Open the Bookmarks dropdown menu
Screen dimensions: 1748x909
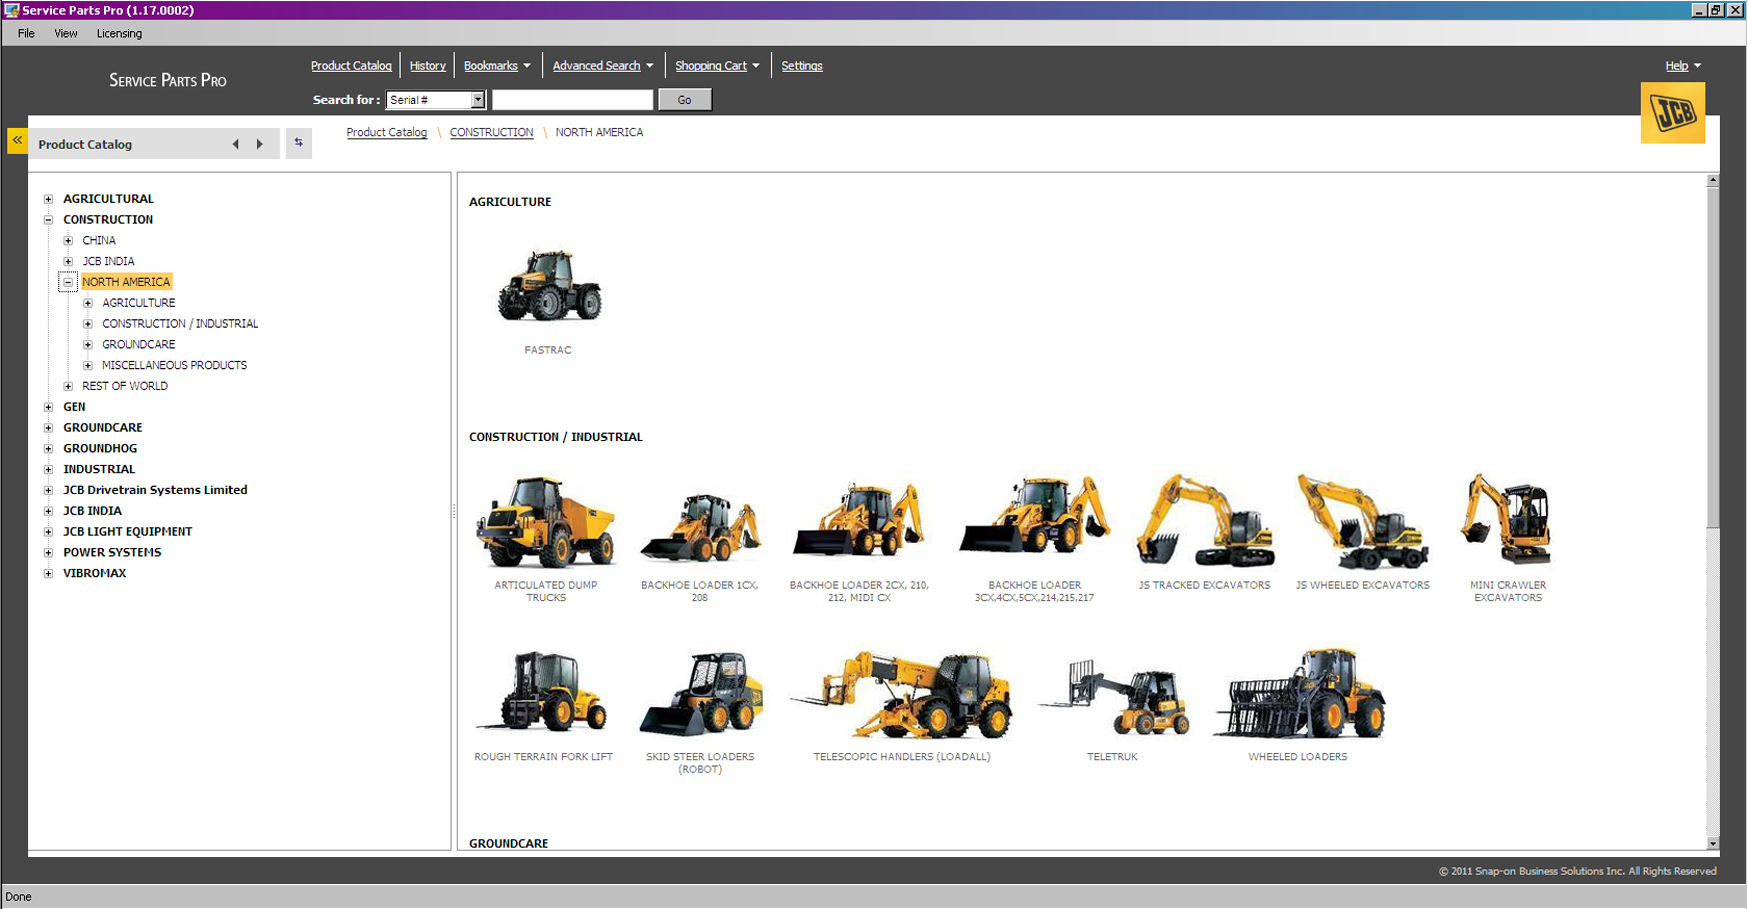click(x=497, y=66)
